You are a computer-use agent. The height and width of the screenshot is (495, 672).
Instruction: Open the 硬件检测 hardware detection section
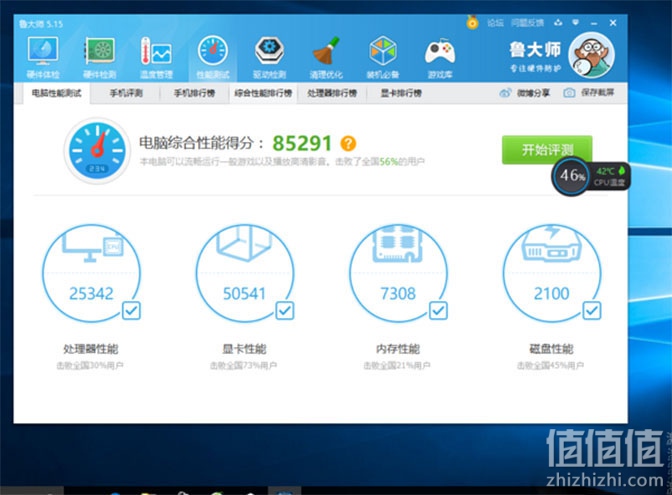tap(99, 58)
